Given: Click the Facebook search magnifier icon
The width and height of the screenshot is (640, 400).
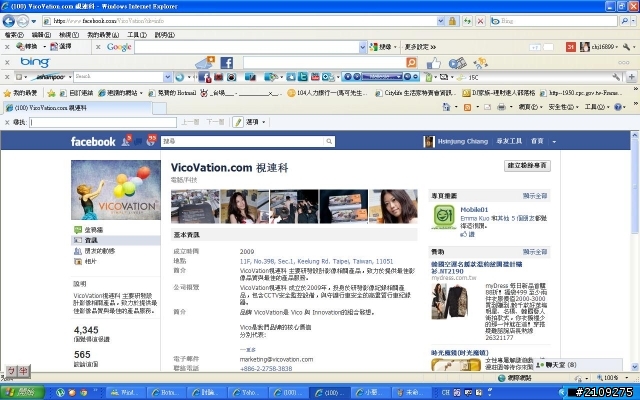Looking at the screenshot, I should (329, 141).
